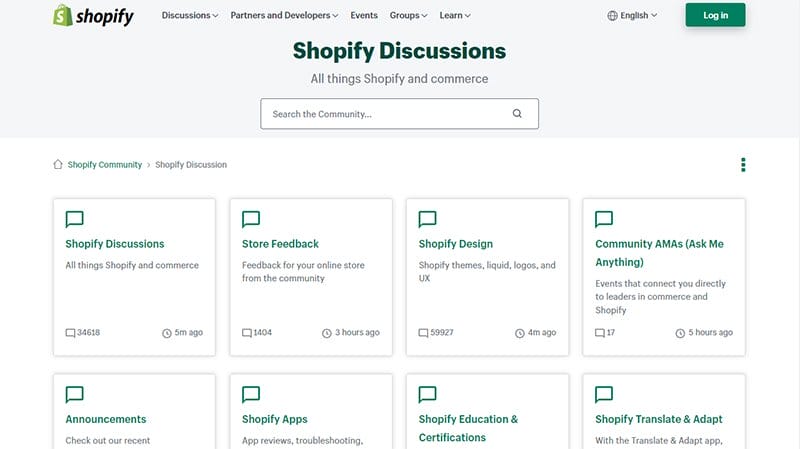Click post count icon beside 1404
The width and height of the screenshot is (800, 449).
[247, 333]
